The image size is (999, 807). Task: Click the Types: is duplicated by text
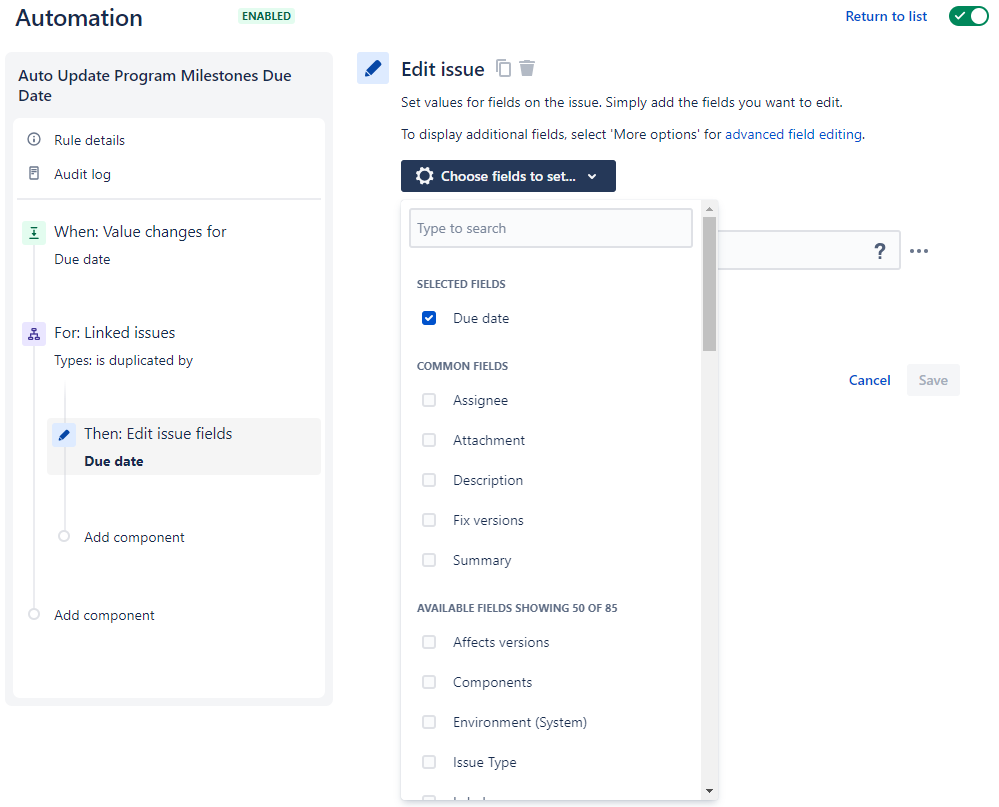(x=124, y=361)
